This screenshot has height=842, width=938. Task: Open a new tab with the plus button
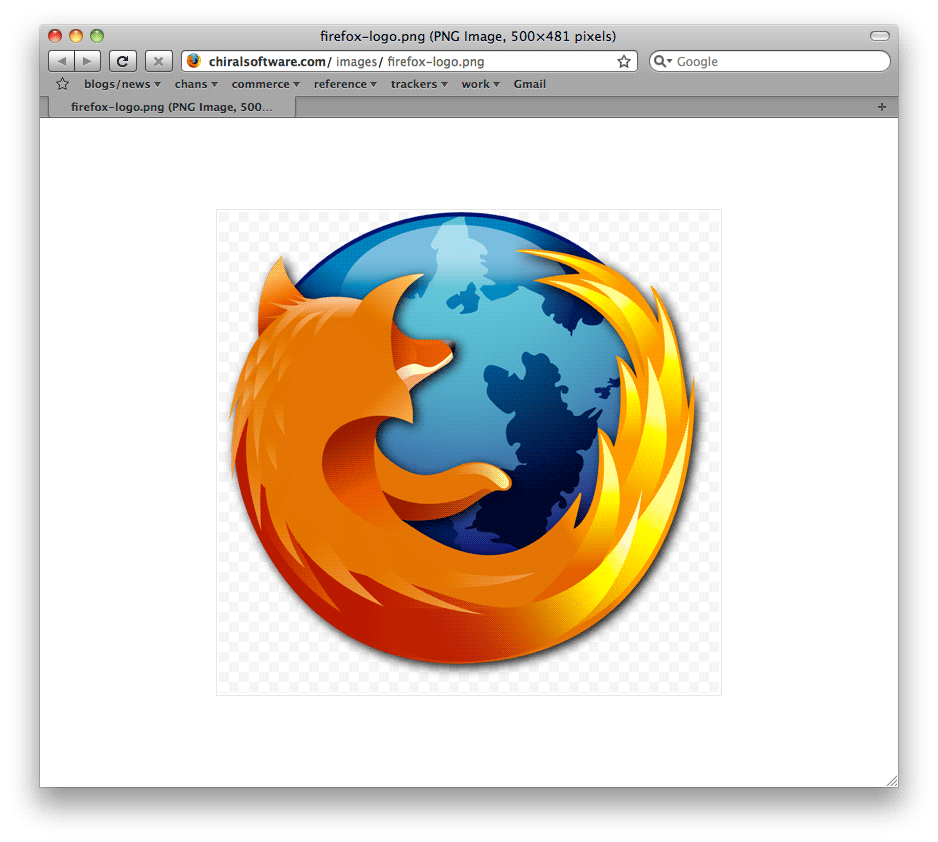882,107
